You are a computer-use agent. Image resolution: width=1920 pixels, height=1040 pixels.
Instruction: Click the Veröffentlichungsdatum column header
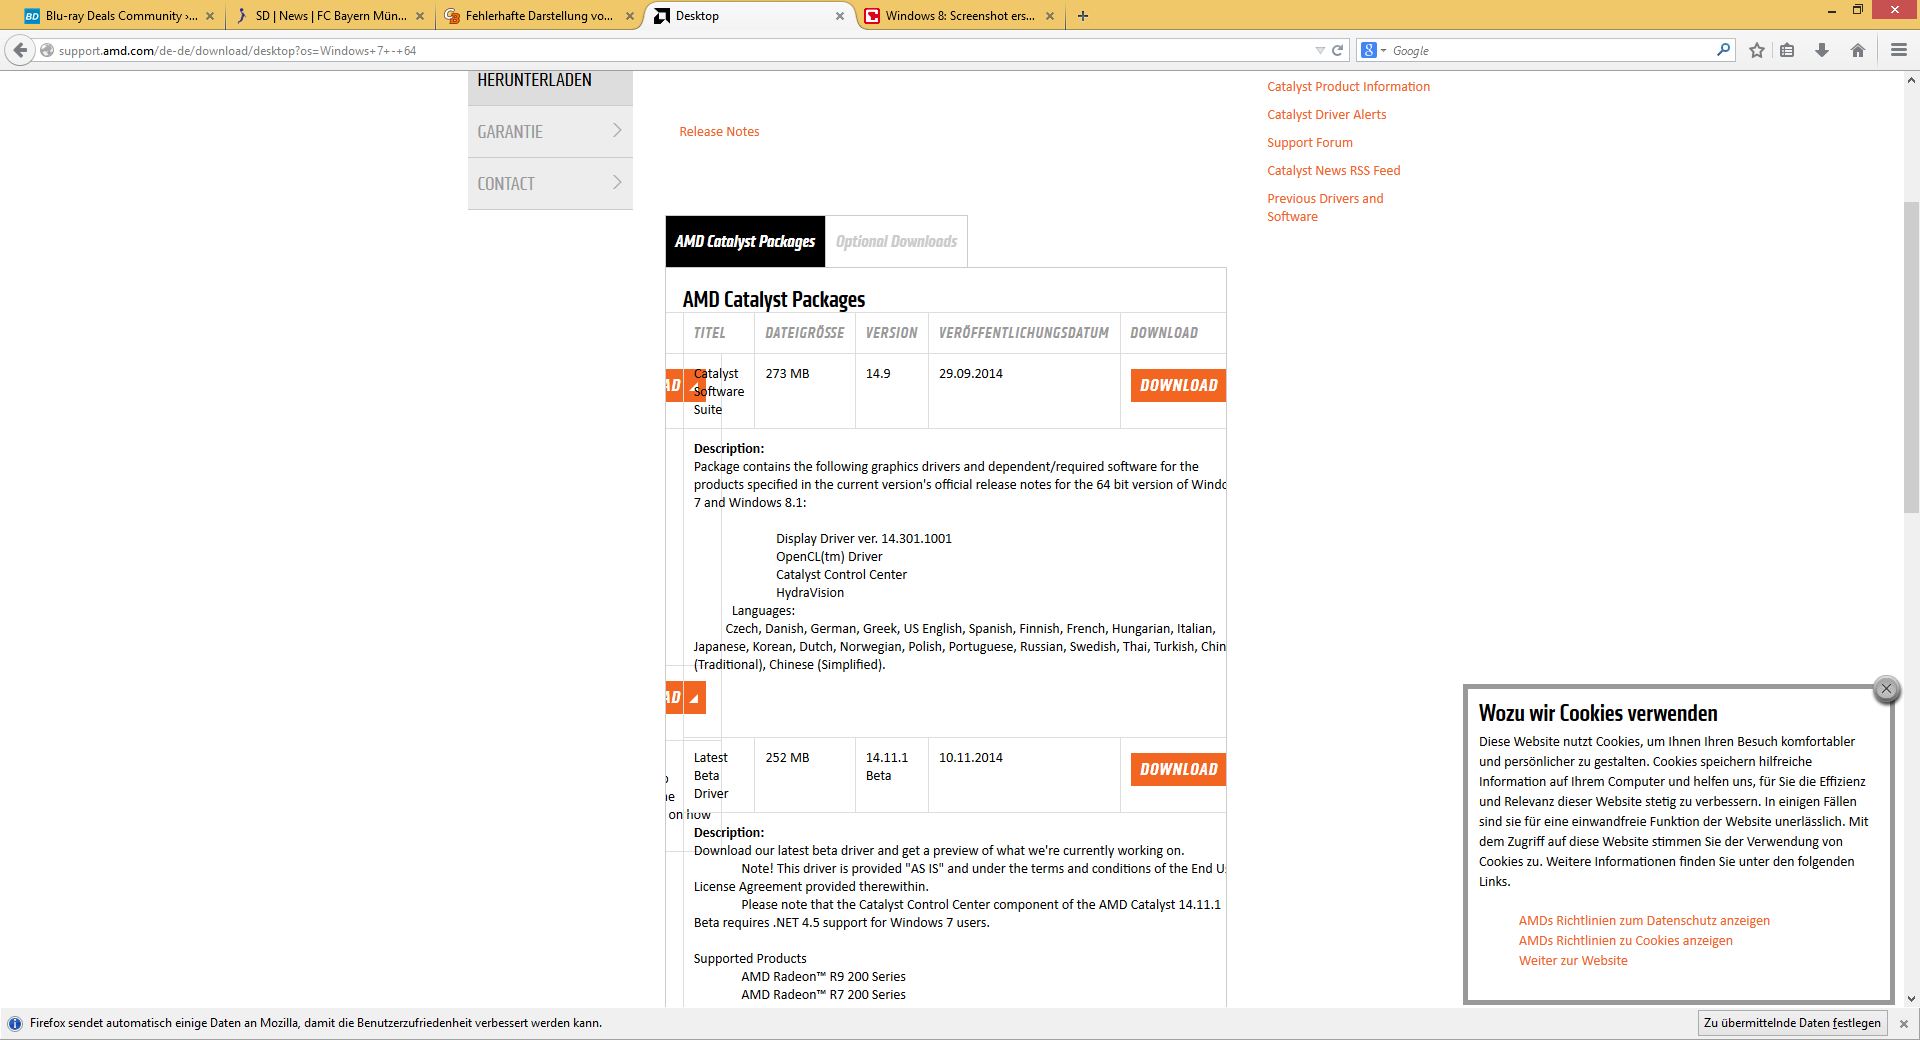1023,333
